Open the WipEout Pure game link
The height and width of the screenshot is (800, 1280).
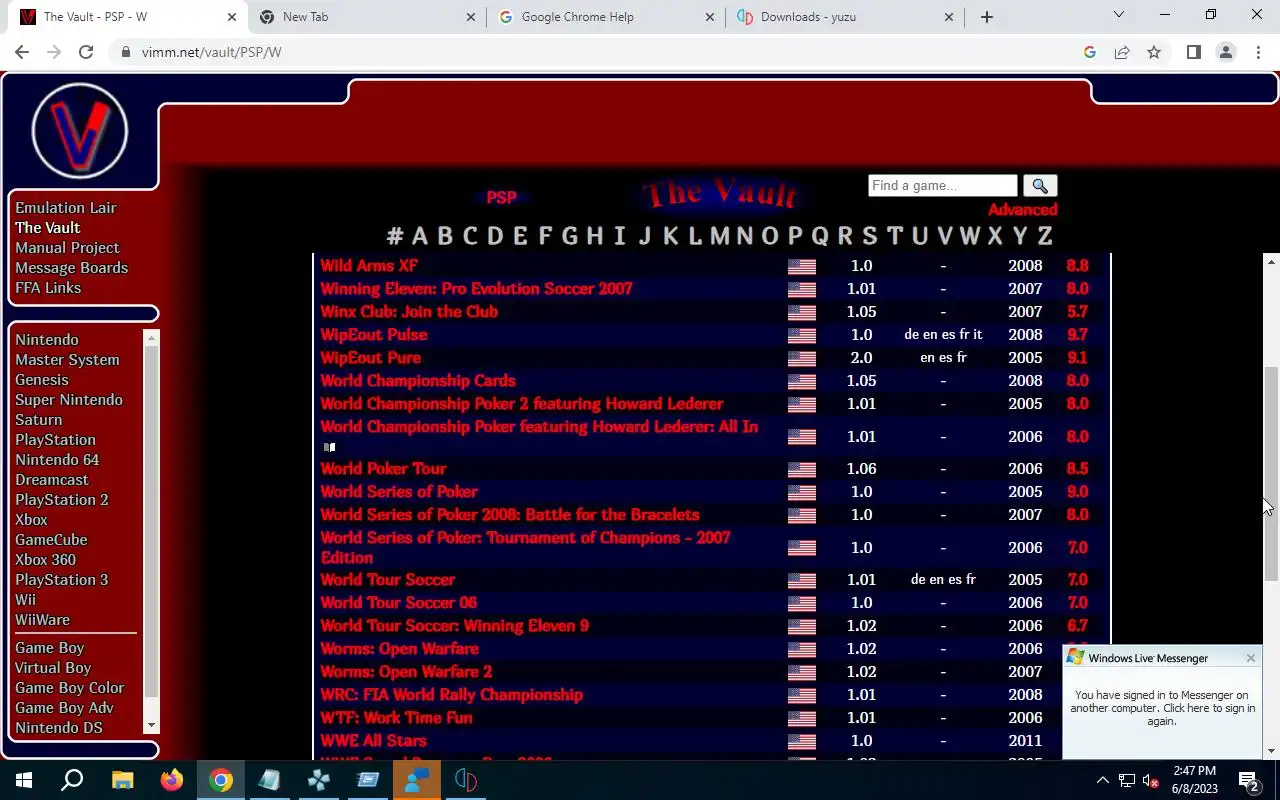[370, 358]
